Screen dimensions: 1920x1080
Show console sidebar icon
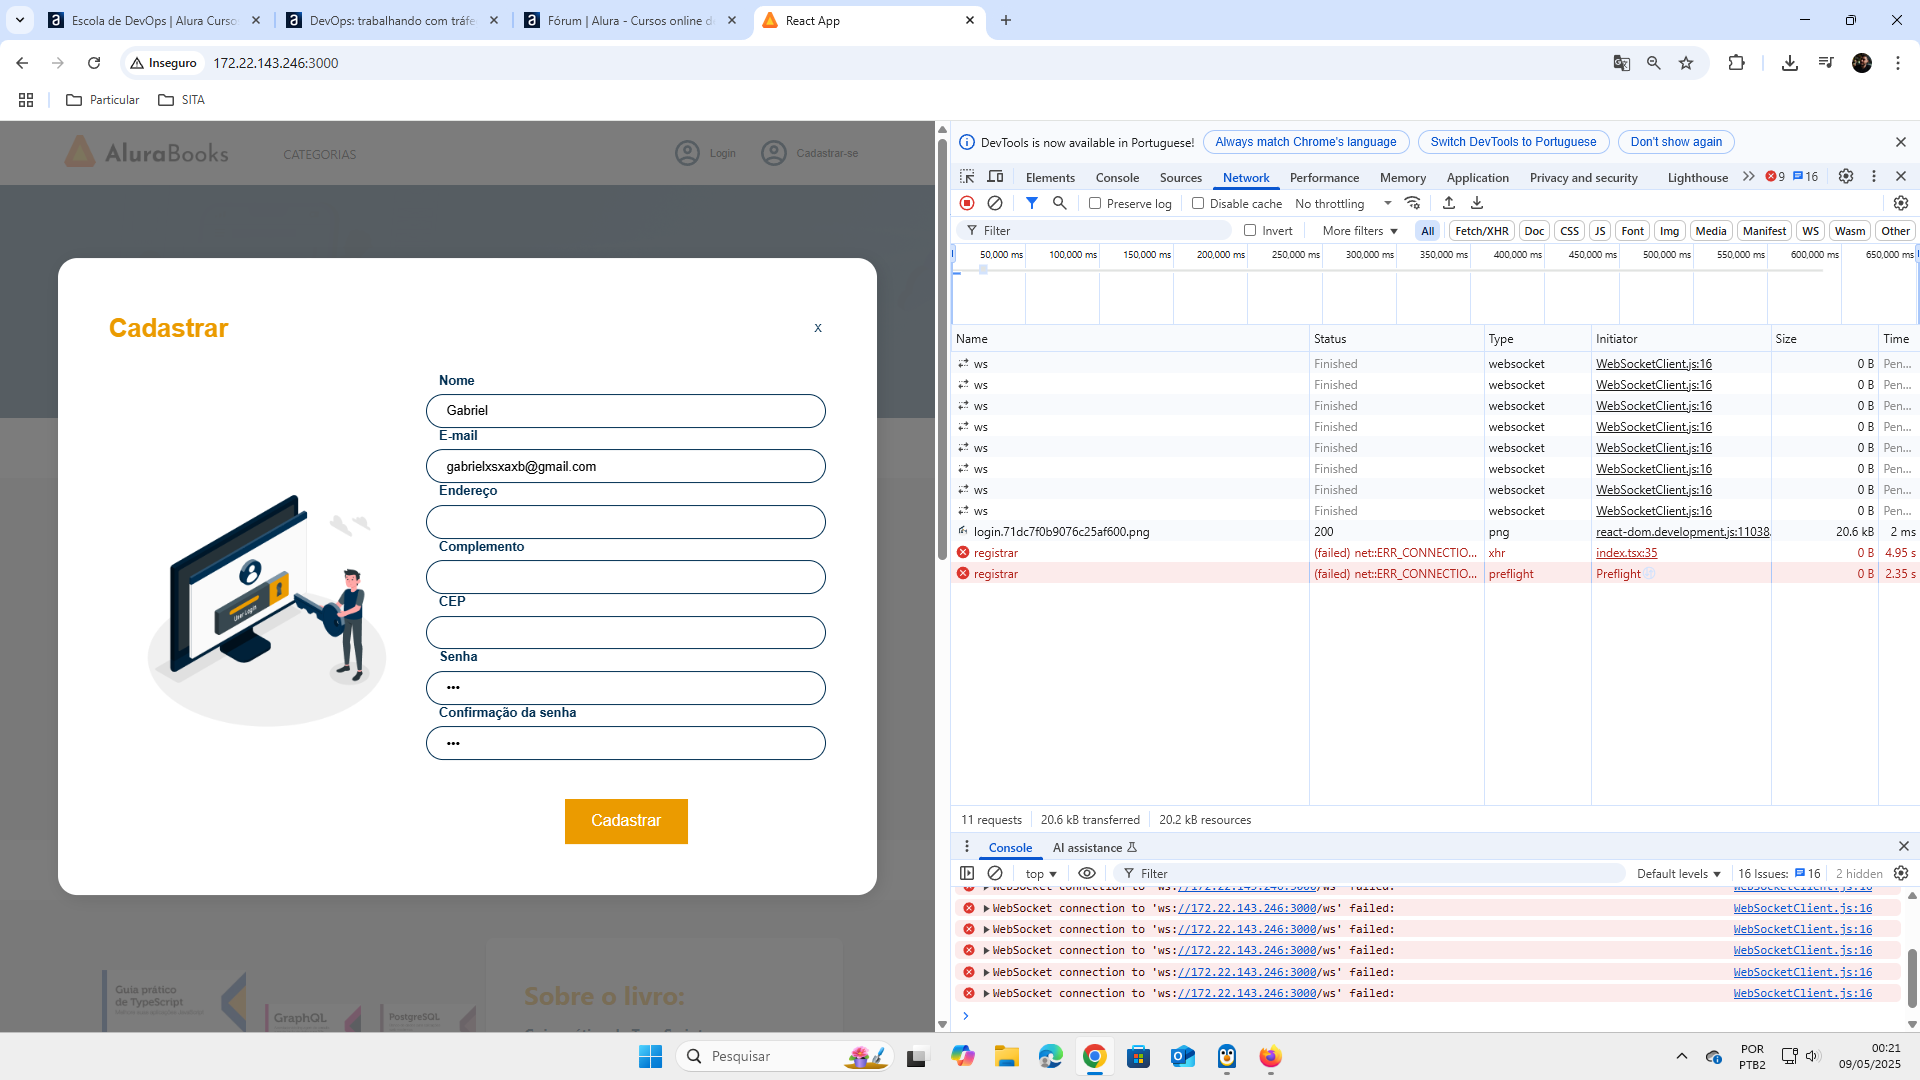point(967,873)
